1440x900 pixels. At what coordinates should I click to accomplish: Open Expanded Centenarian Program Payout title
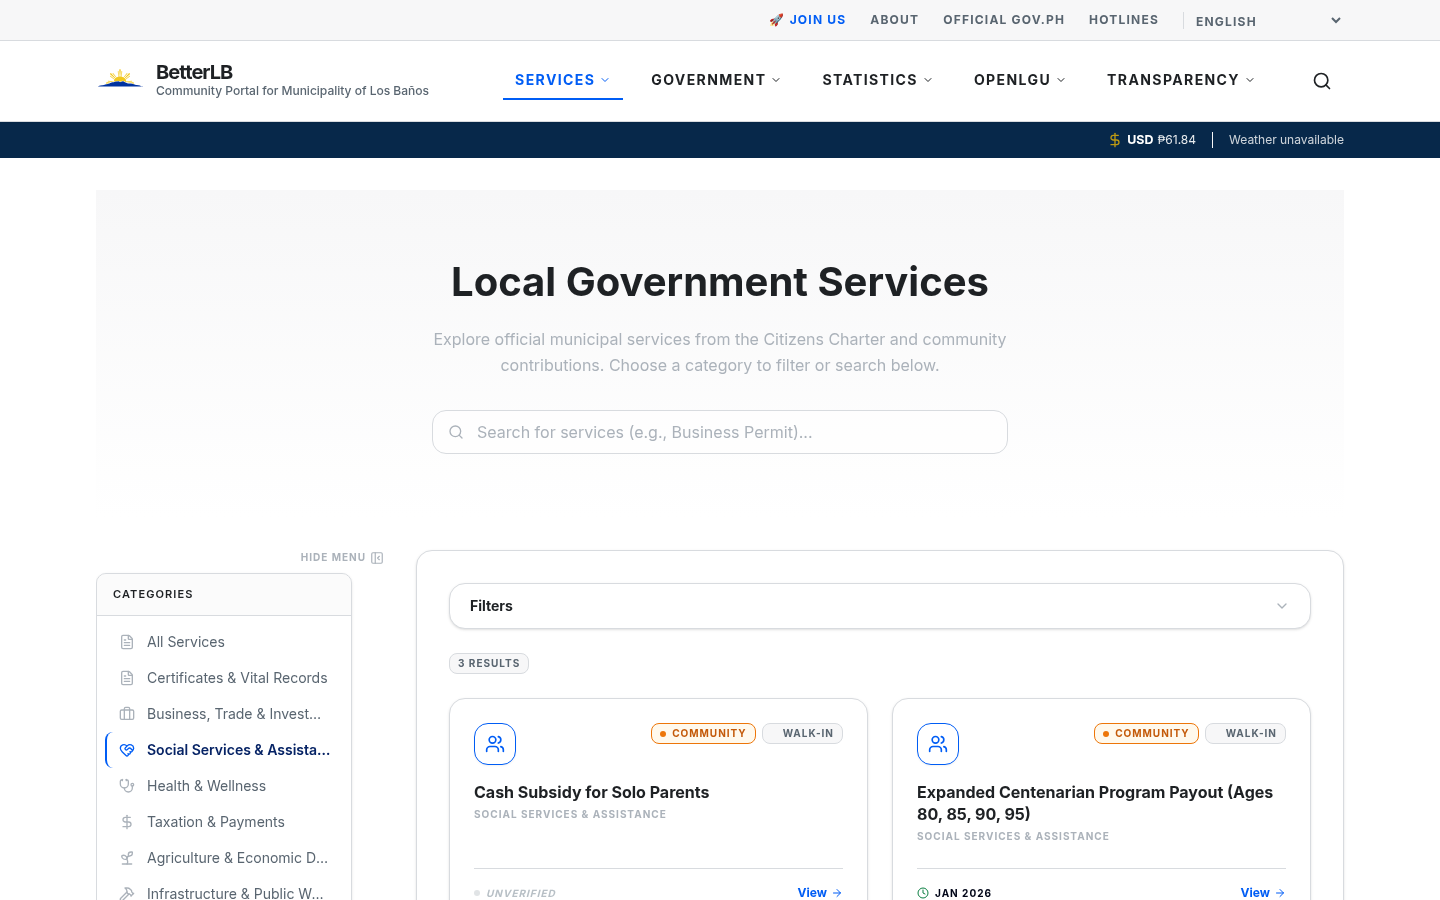pos(1095,803)
